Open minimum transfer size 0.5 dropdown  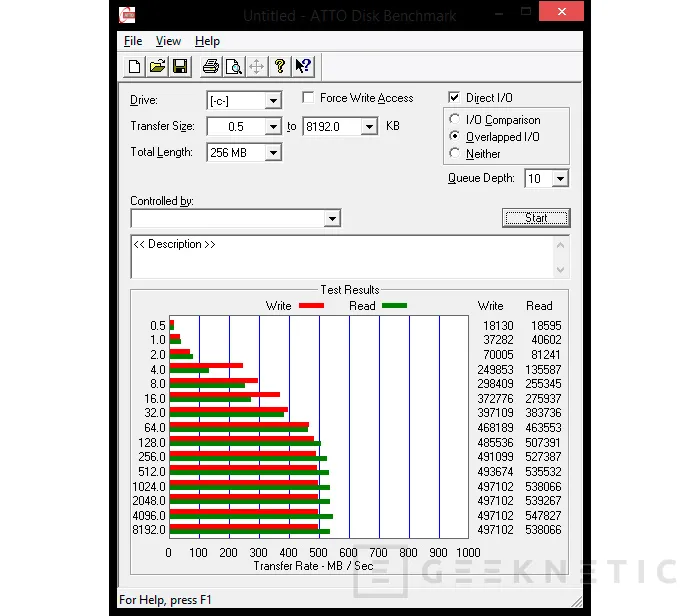pyautogui.click(x=273, y=127)
